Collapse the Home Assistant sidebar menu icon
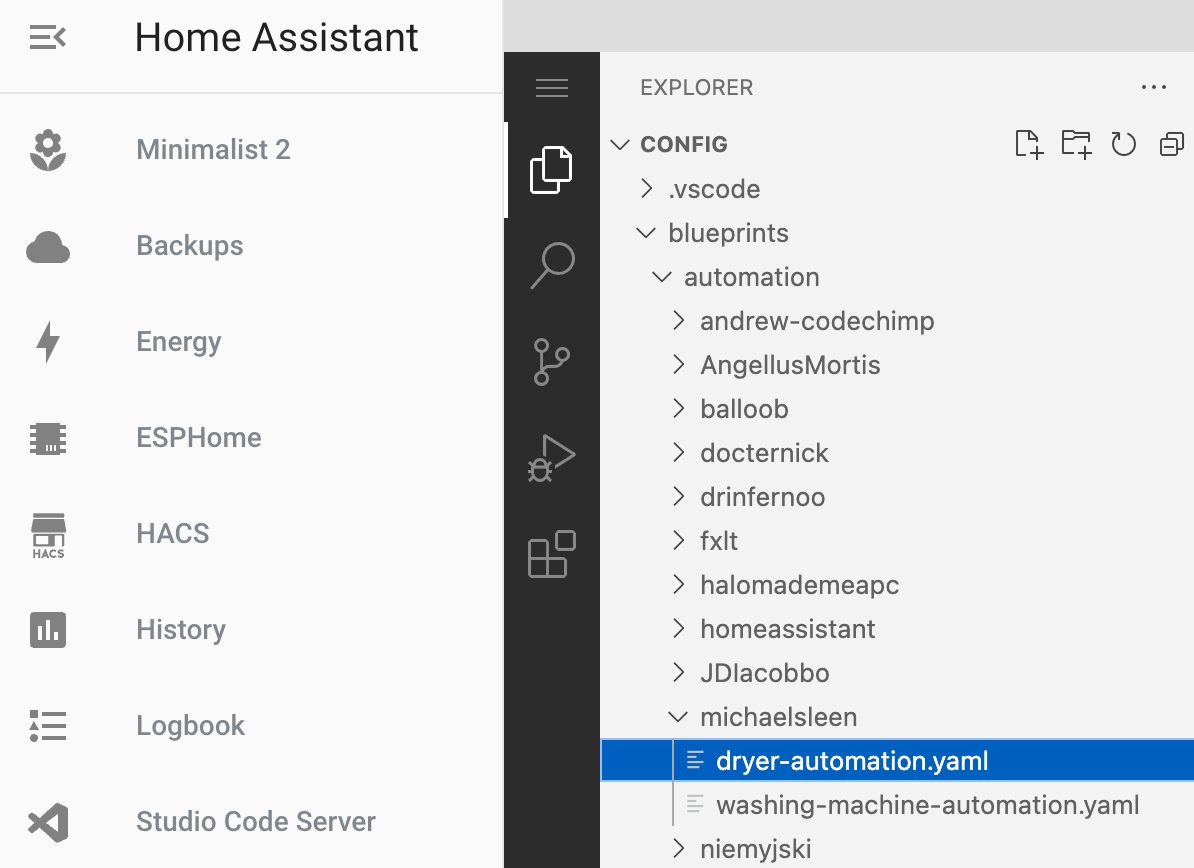This screenshot has height=868, width=1194. click(47, 37)
